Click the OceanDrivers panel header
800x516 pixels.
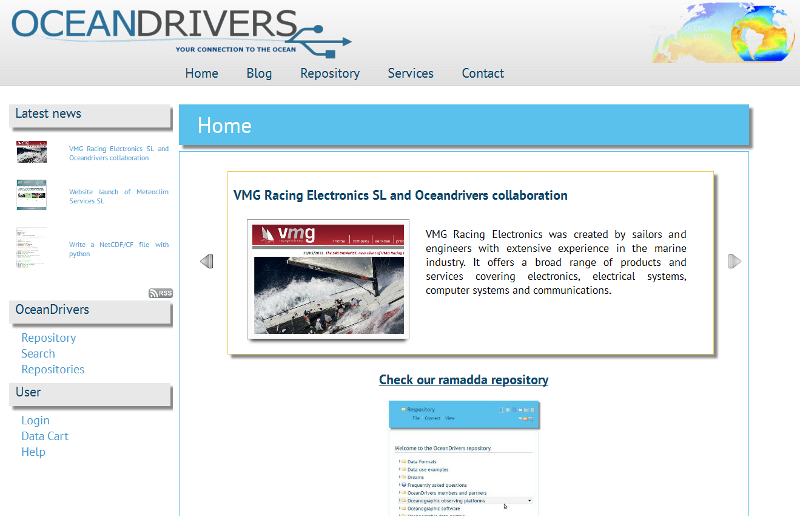[90, 311]
